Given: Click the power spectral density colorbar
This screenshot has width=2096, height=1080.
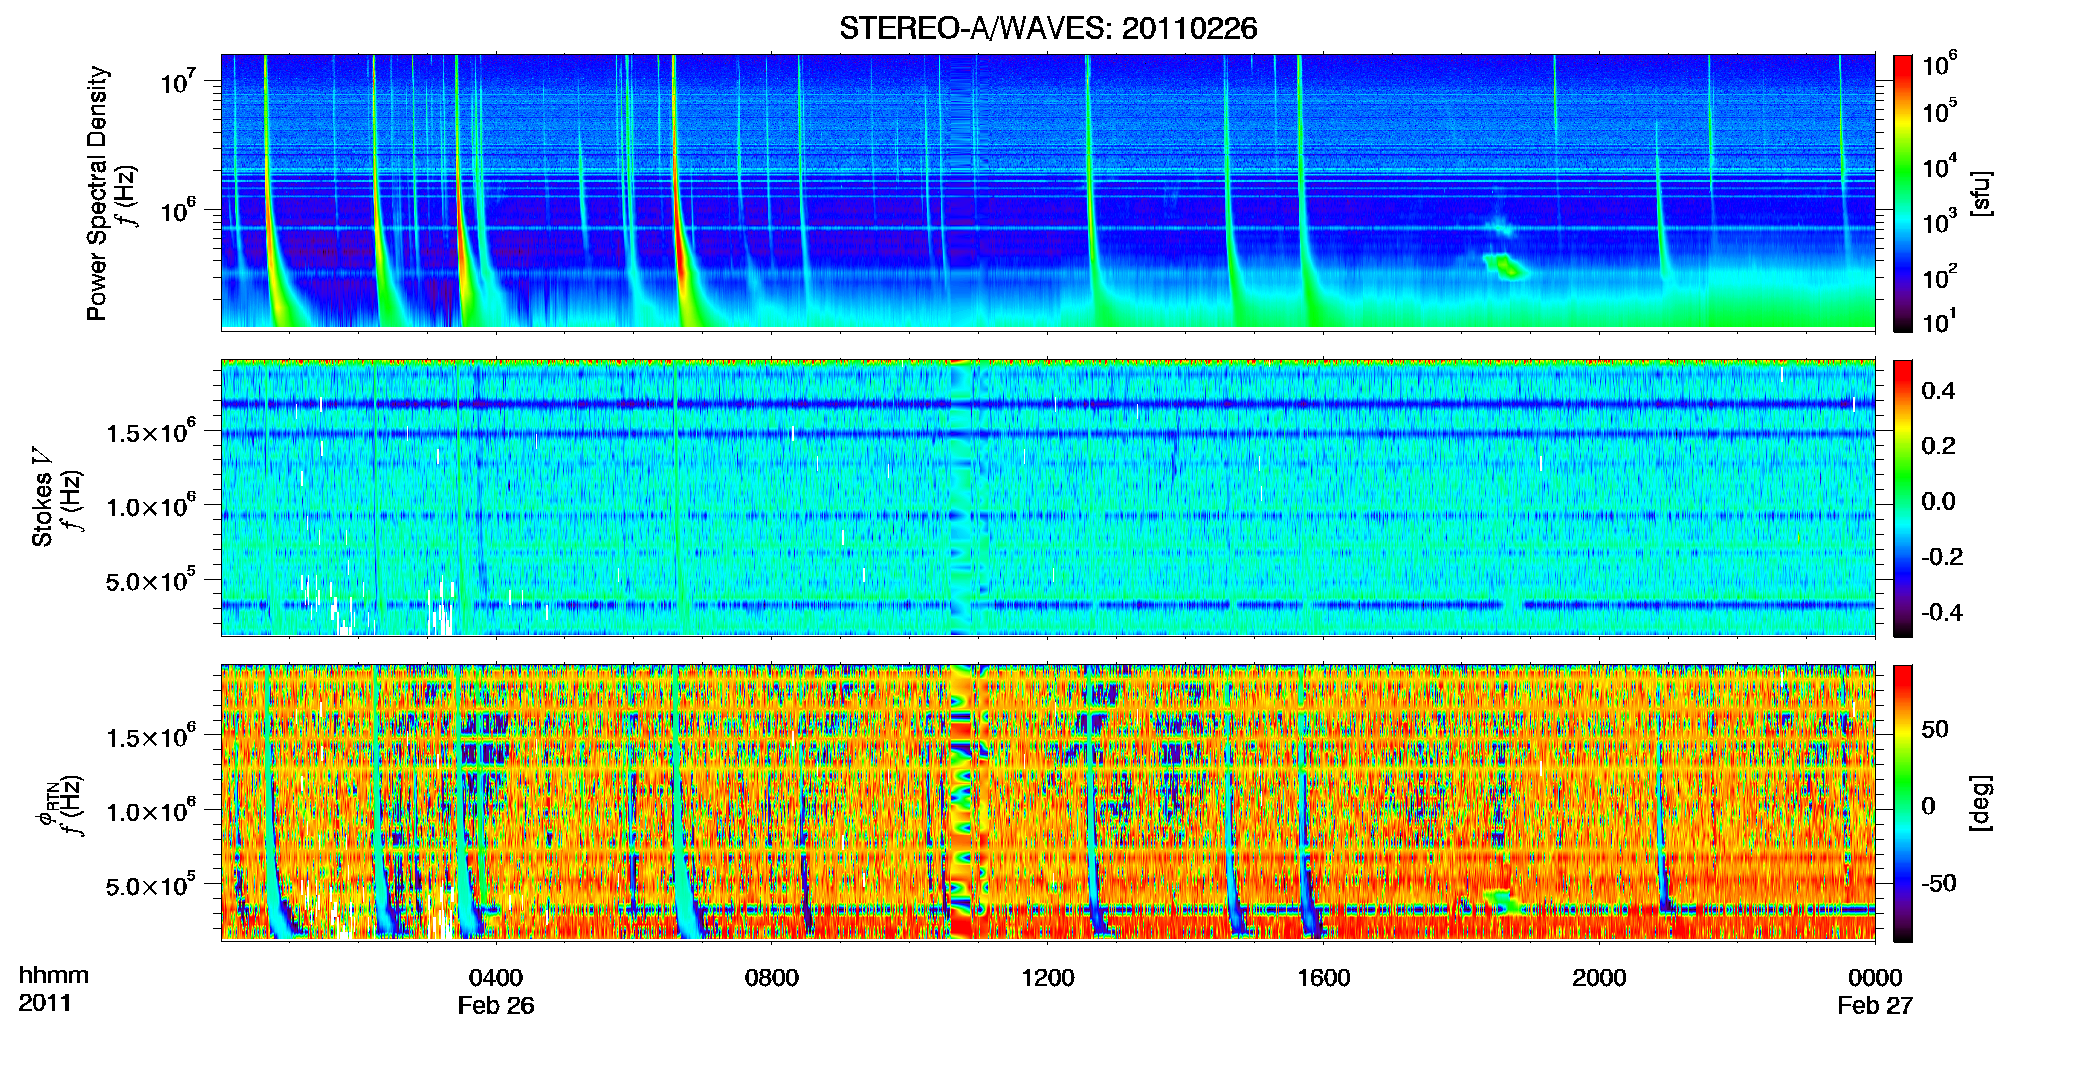Looking at the screenshot, I should coord(1903,193).
